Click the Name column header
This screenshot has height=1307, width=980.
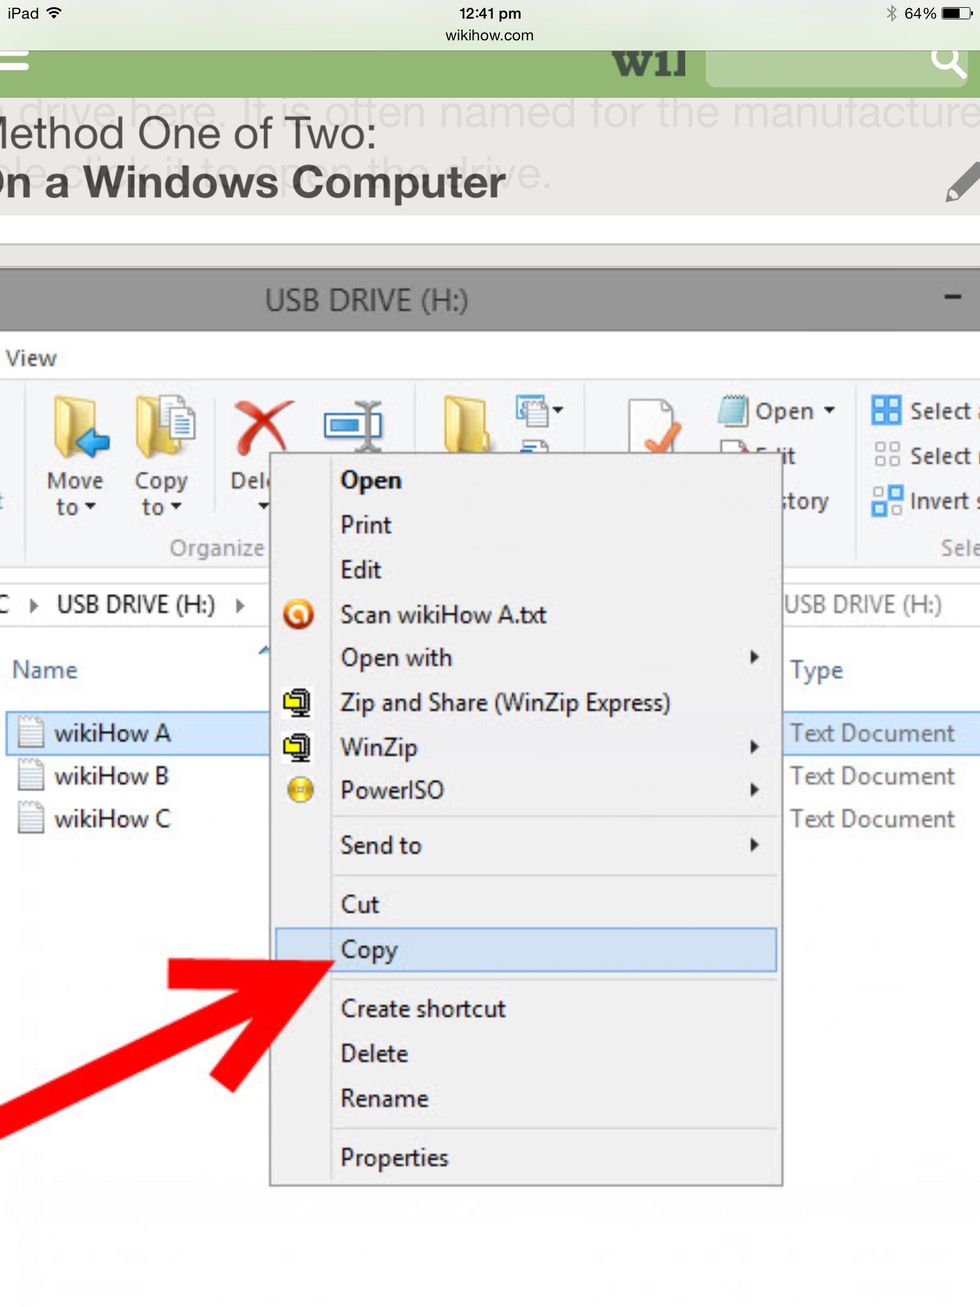point(45,670)
